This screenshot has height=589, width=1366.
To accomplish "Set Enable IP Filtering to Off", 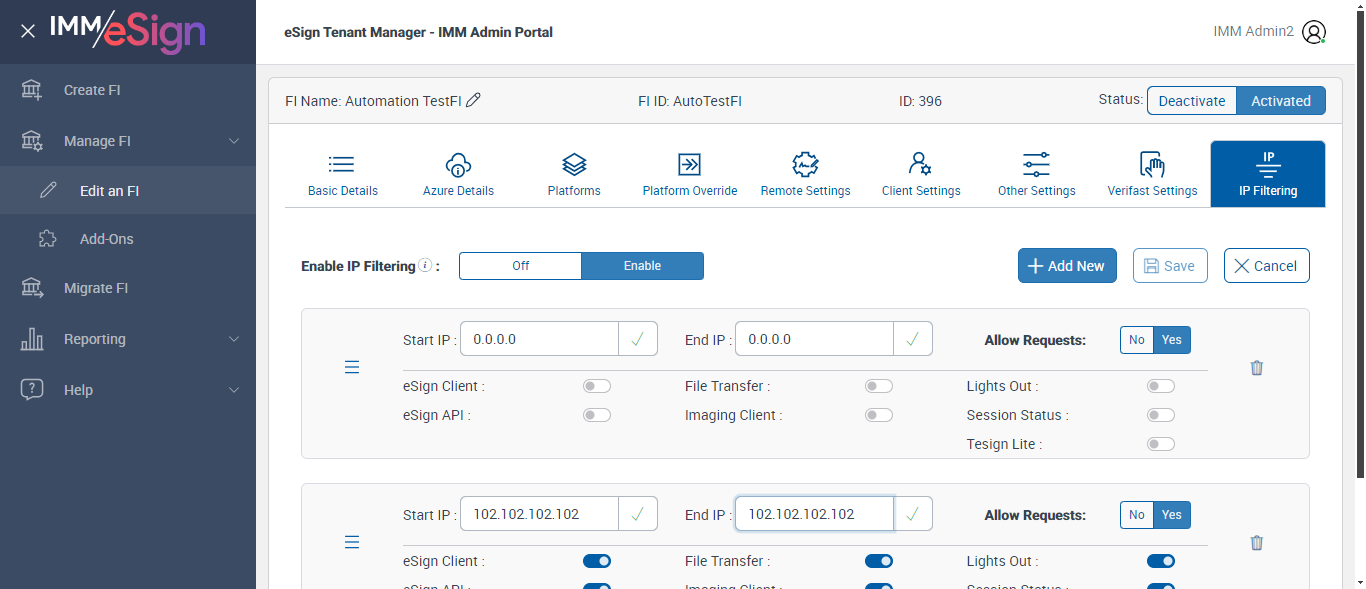I will tap(520, 266).
